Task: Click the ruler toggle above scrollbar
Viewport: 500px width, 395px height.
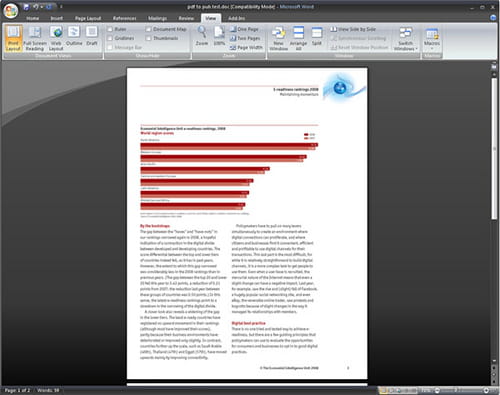Action: (x=494, y=67)
